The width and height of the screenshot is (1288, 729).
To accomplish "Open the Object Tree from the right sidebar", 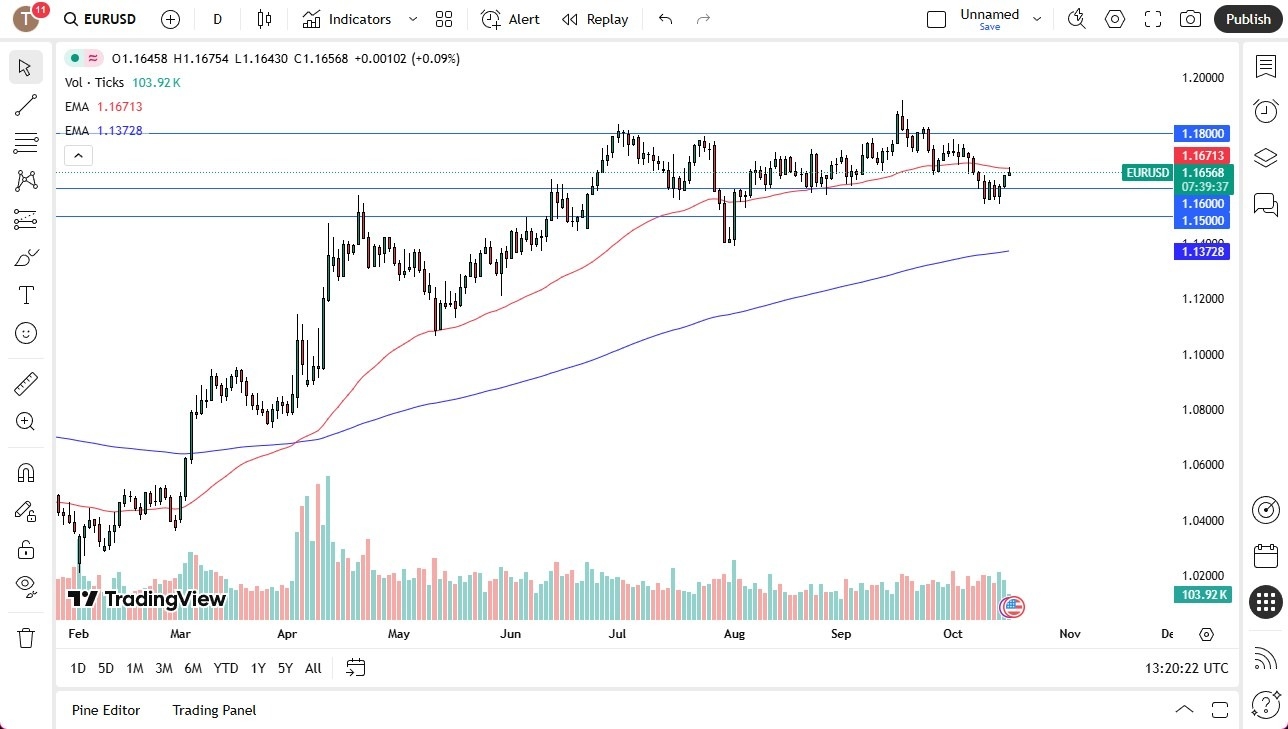I will 1266,157.
